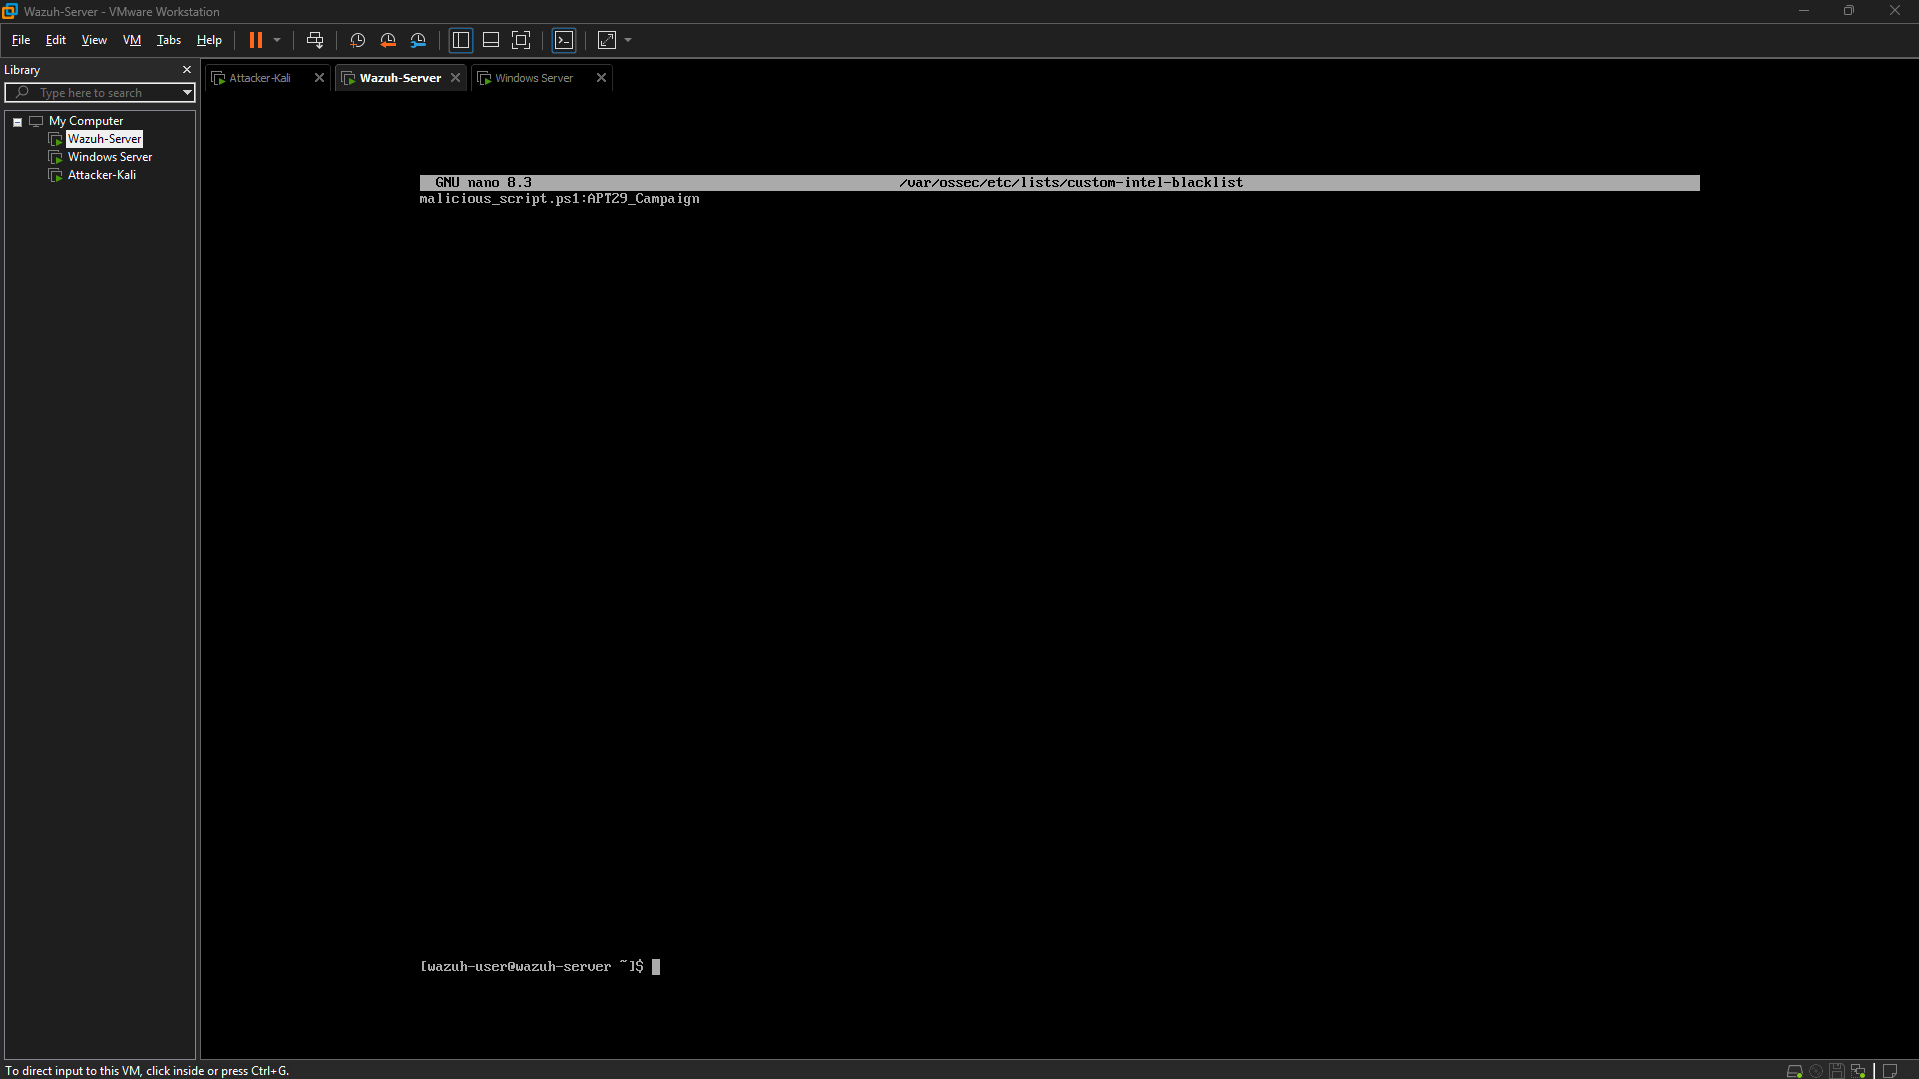Collapse the My Computer tree node
The height and width of the screenshot is (1079, 1919).
click(17, 122)
